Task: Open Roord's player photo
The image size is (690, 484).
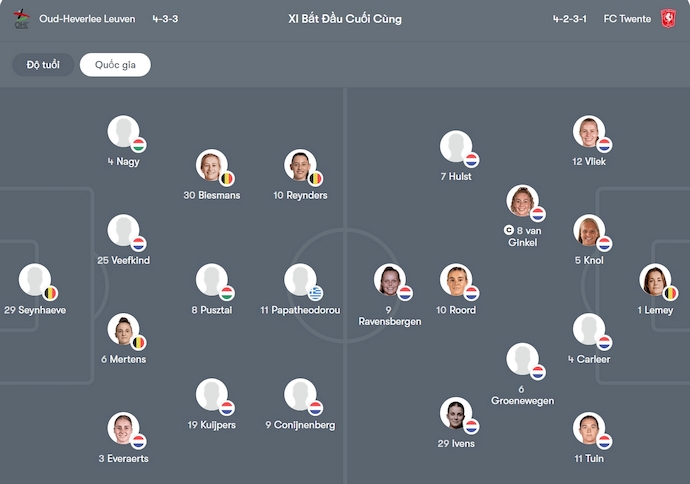Action: (455, 280)
